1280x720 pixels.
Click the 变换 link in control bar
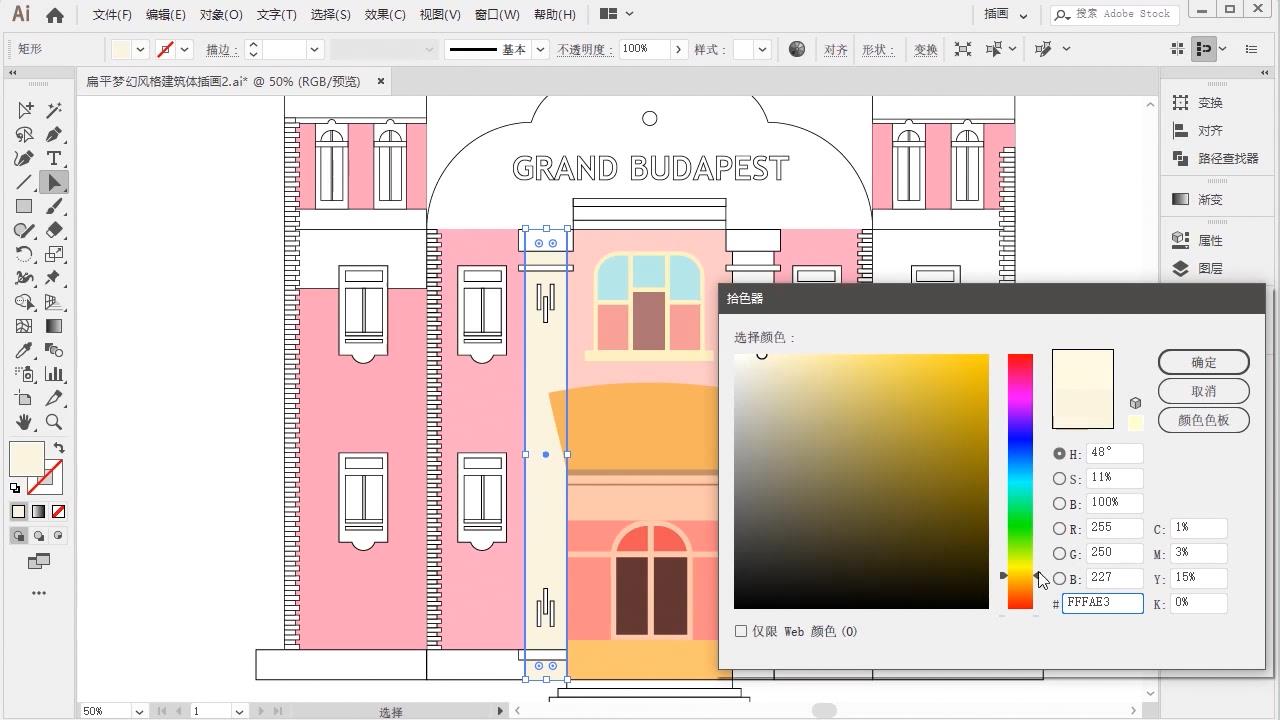coord(926,49)
